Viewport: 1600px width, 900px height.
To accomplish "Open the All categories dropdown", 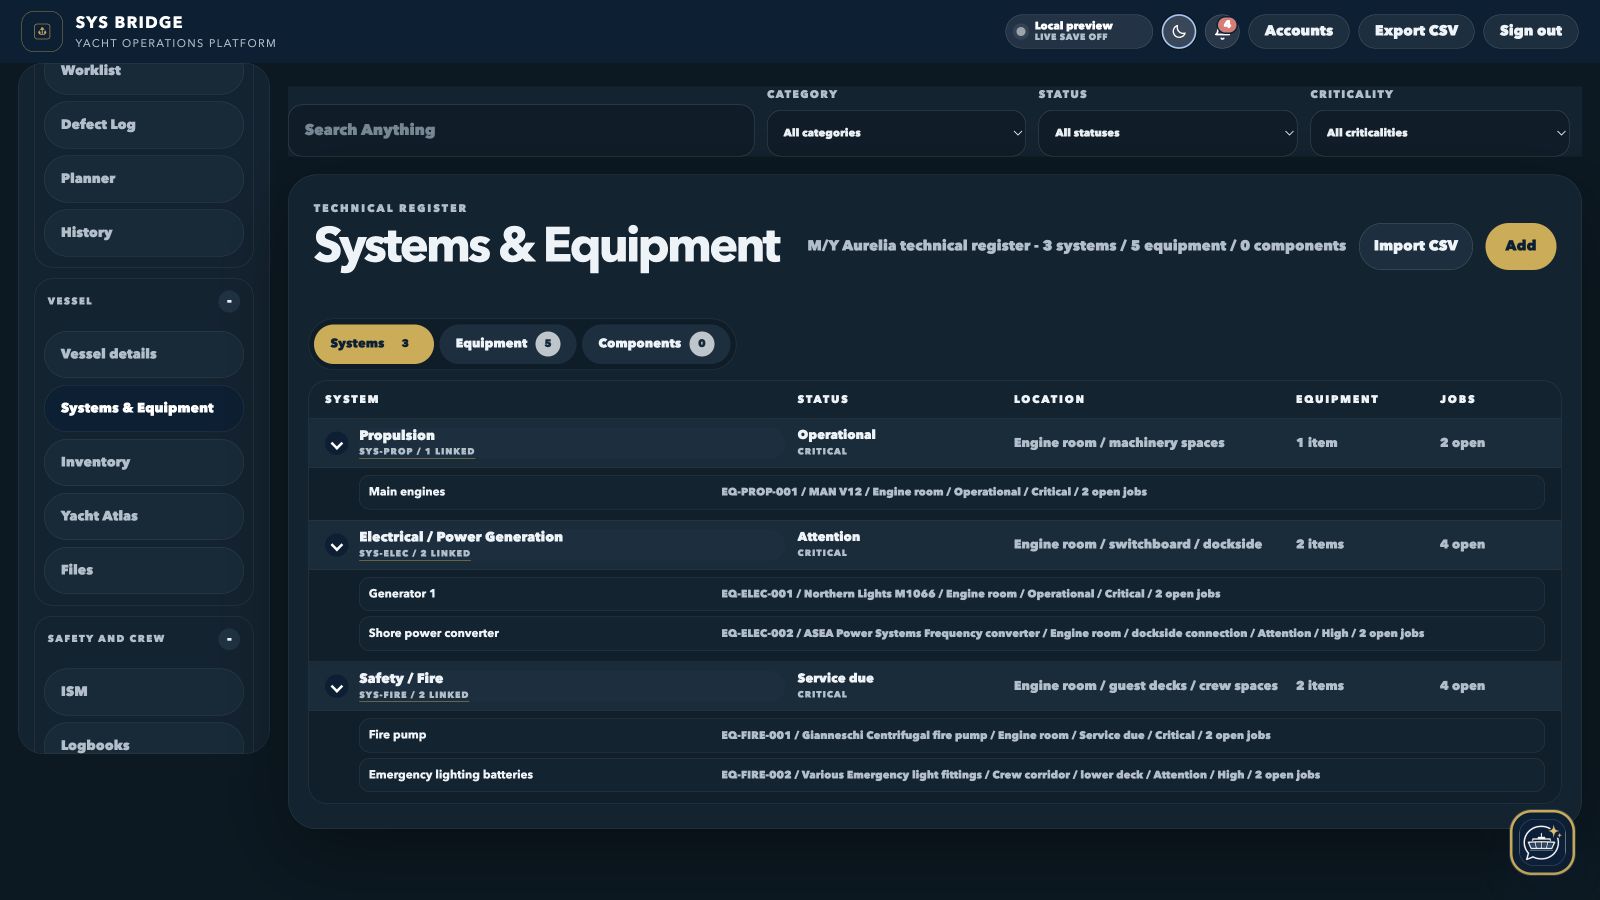I will point(896,133).
